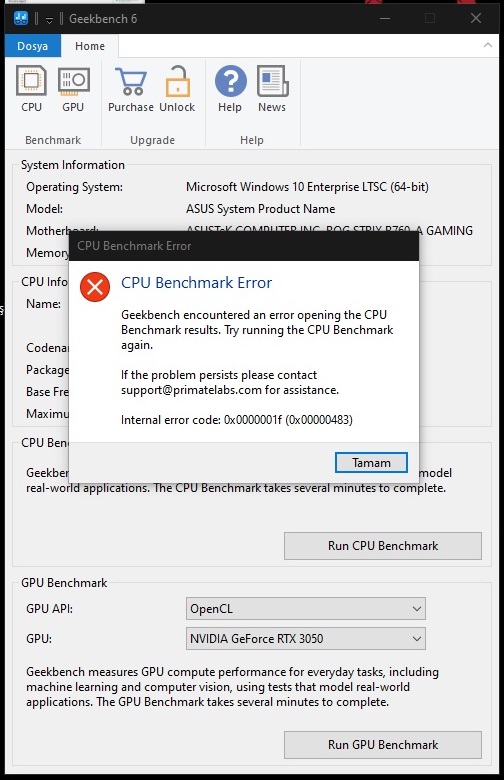Open the GPU selection dropdown NVIDIA GeForce RTX 3050
504x780 pixels.
pyautogui.click(x=305, y=638)
